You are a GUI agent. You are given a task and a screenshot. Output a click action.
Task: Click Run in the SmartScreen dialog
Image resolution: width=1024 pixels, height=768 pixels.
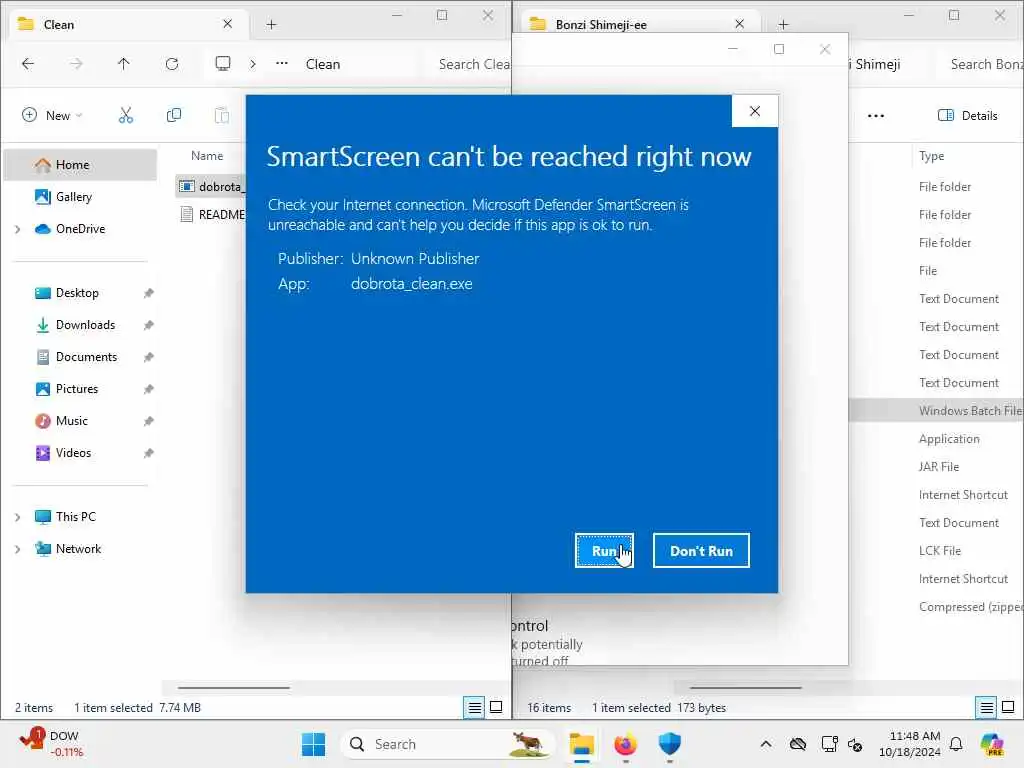coord(604,551)
